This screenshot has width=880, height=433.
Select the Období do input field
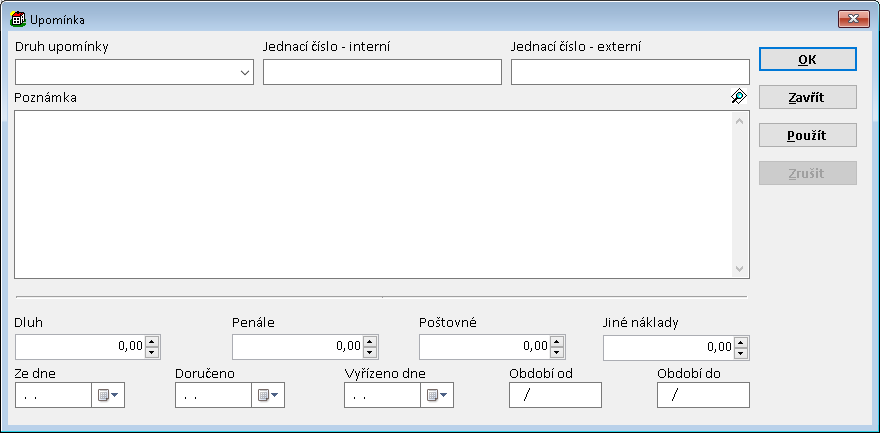(703, 396)
